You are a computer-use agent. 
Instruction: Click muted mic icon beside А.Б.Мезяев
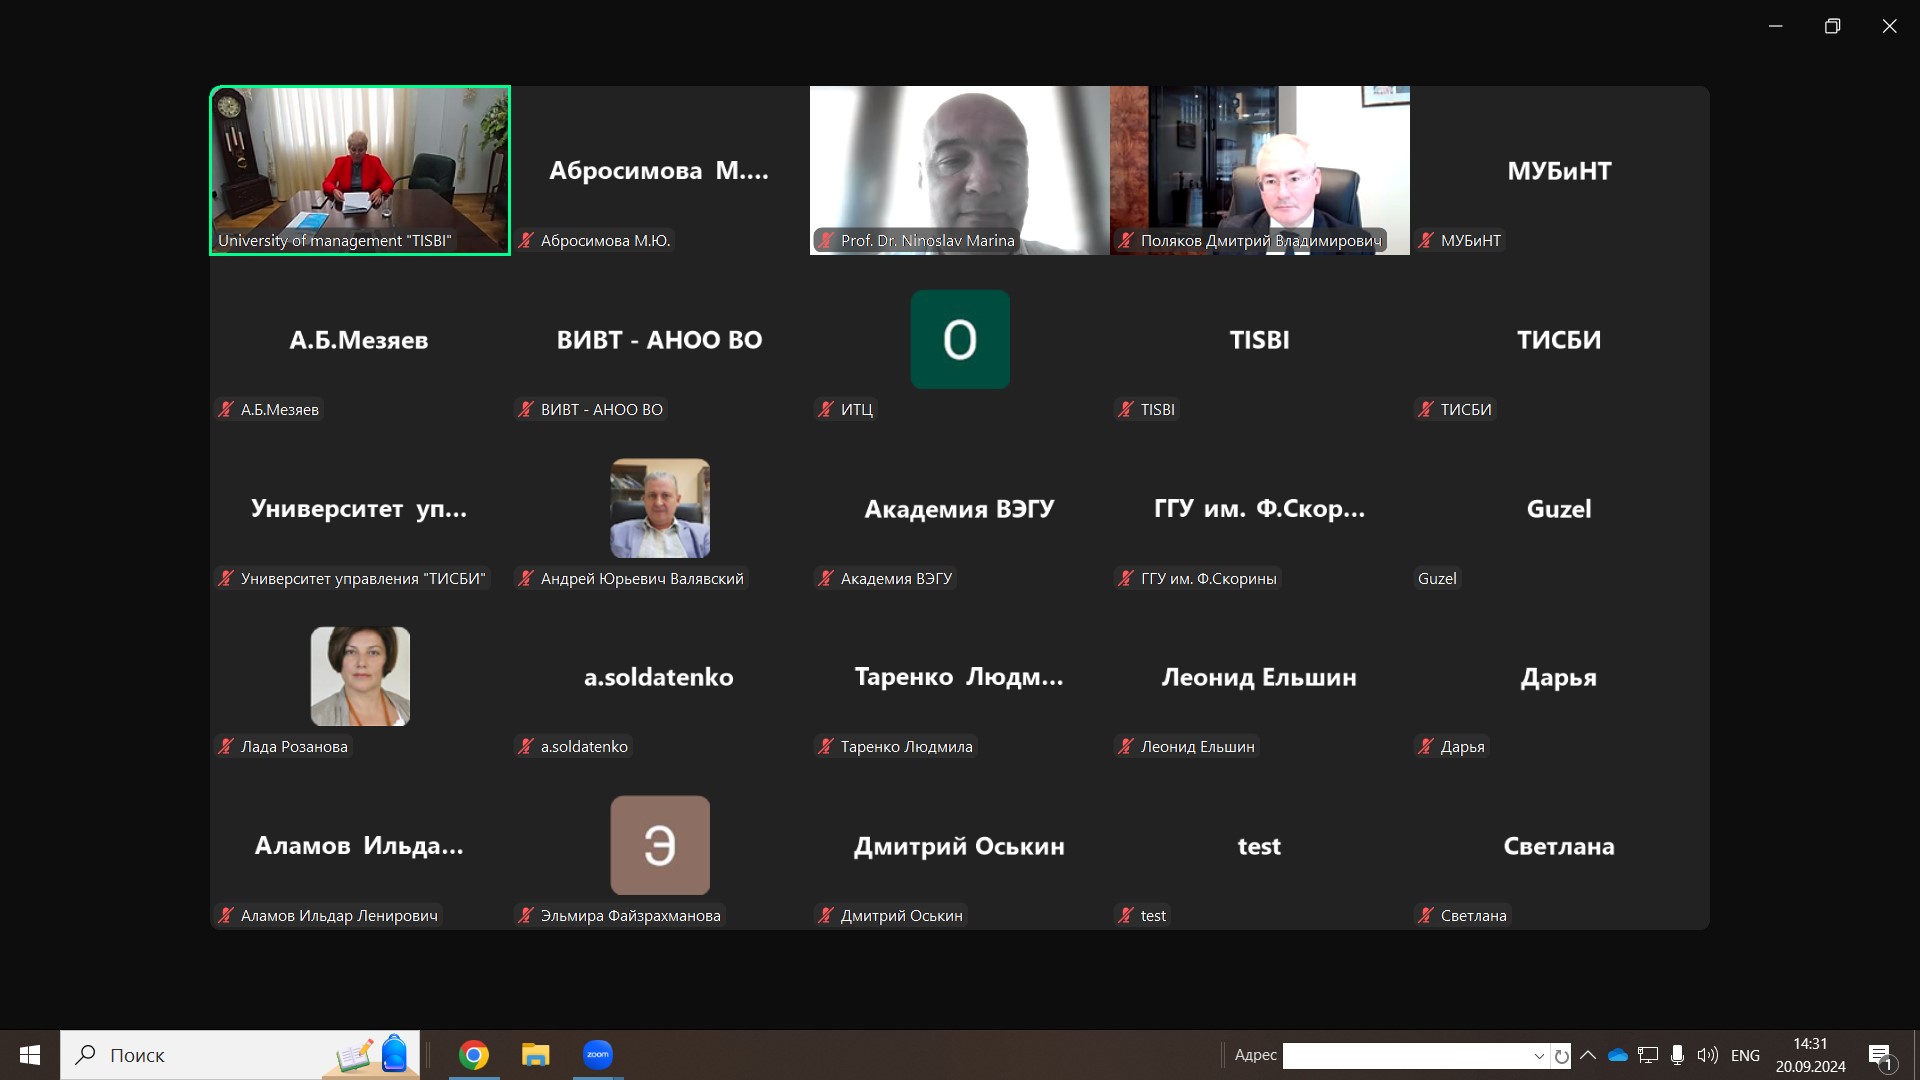226,409
